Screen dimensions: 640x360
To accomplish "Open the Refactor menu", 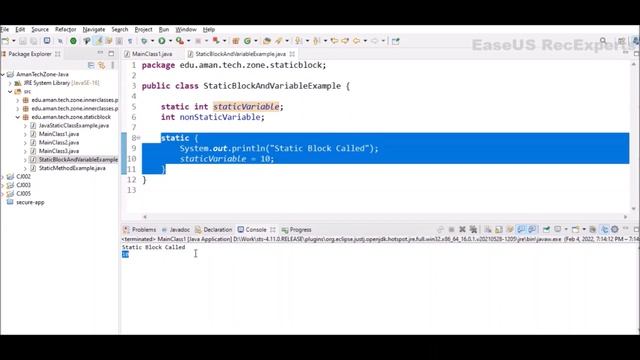I will coord(65,29).
